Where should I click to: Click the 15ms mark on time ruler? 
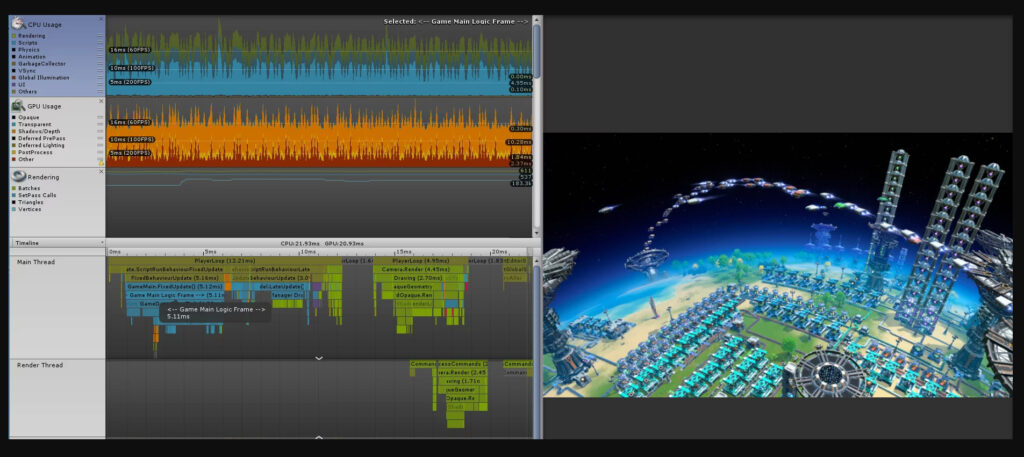(403, 251)
